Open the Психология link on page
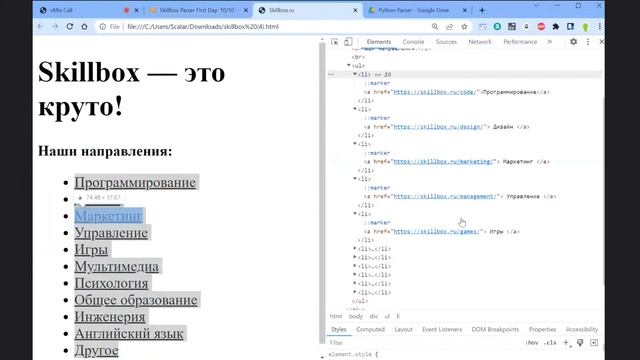 click(111, 283)
